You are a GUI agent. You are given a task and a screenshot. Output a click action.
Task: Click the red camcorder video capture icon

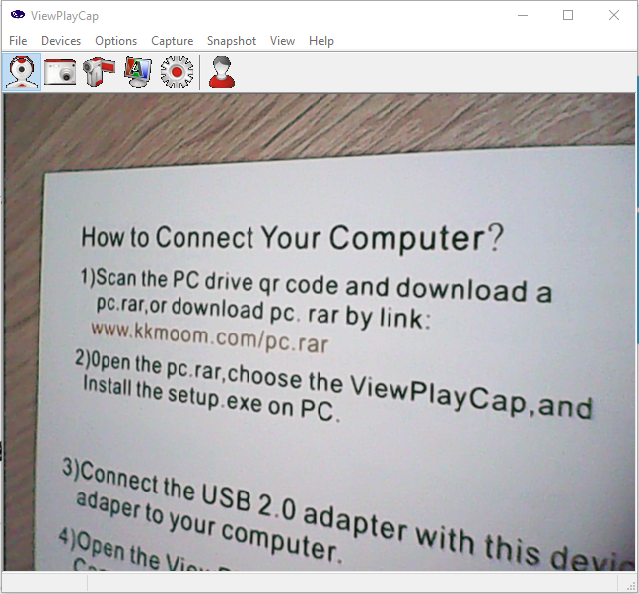(x=99, y=72)
